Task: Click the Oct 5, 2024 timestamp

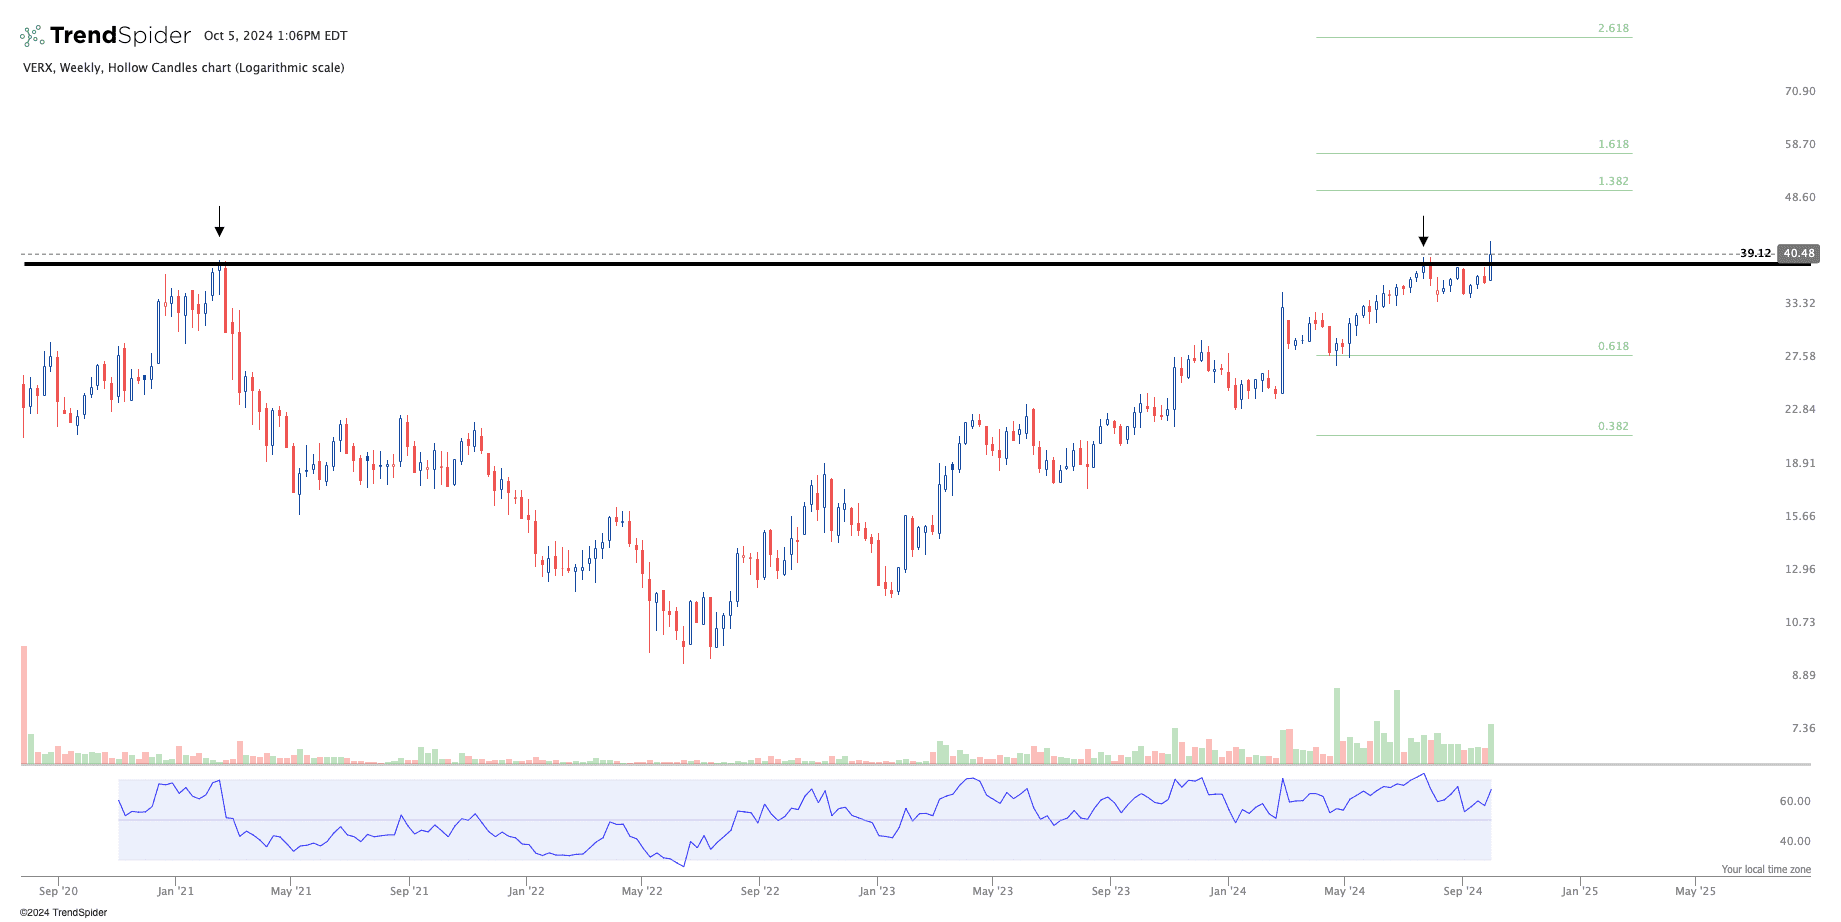Action: coord(275,36)
